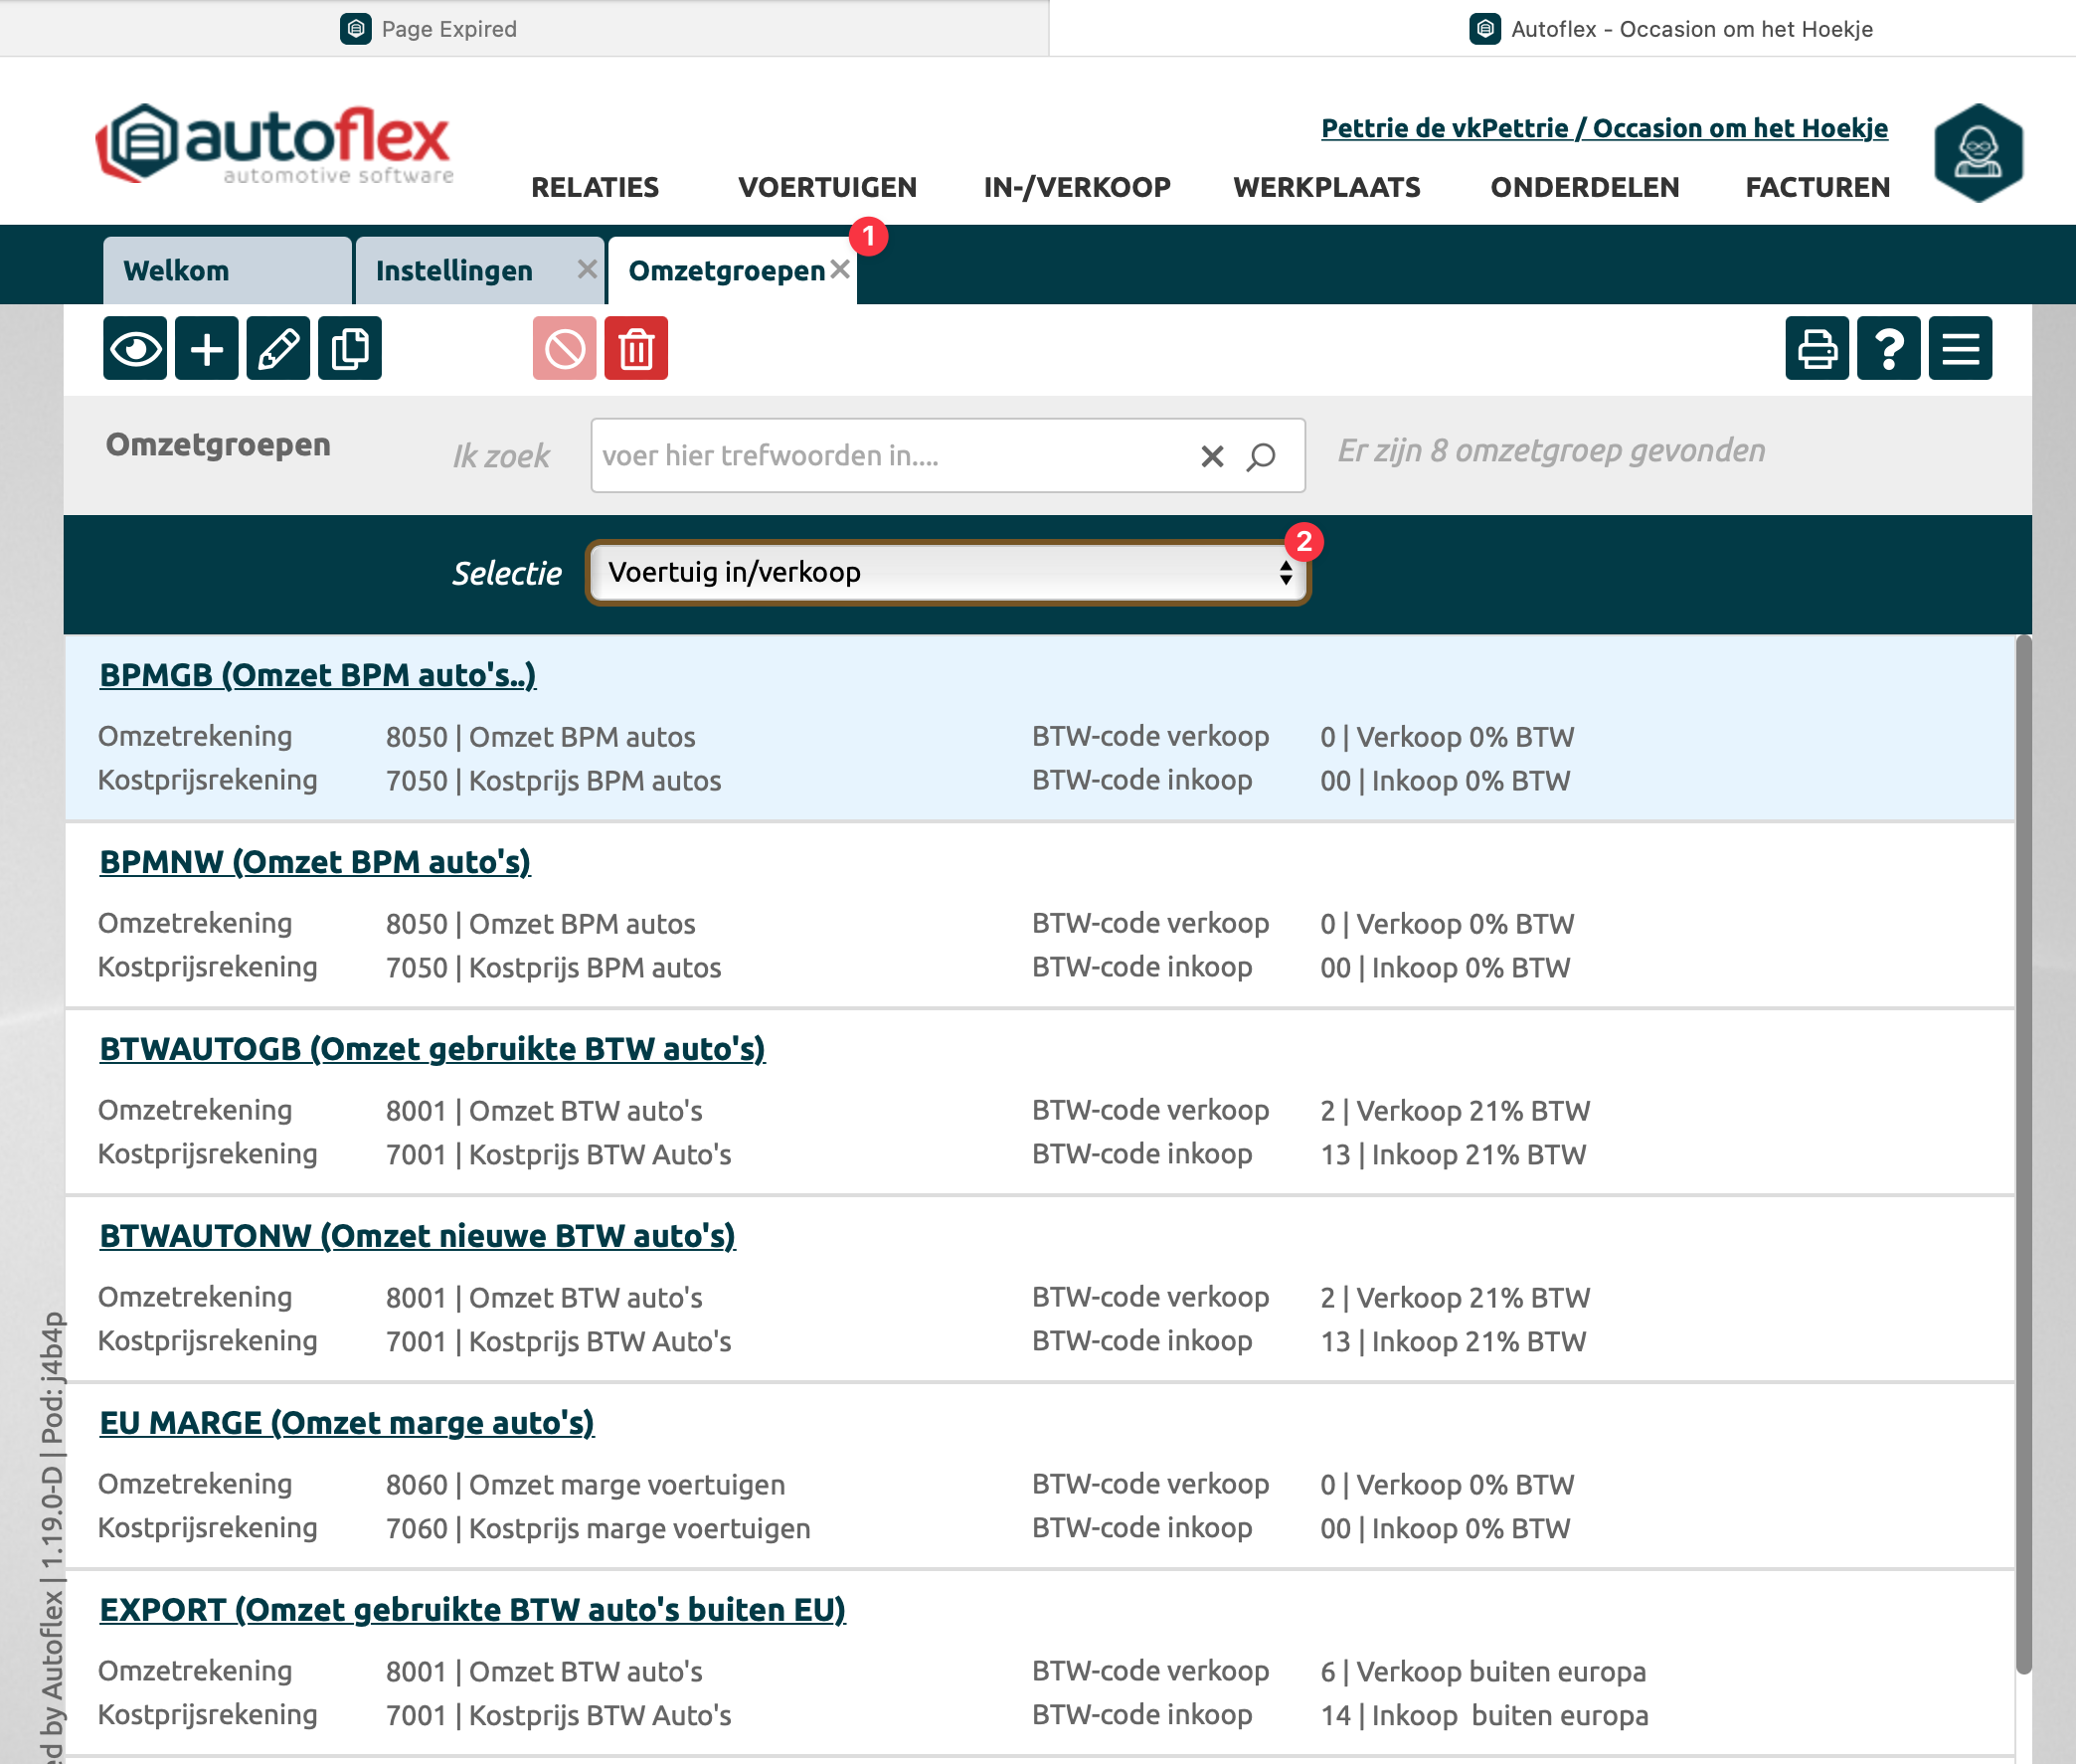Image resolution: width=2076 pixels, height=1764 pixels.
Task: Click the printer icon
Action: click(1816, 349)
